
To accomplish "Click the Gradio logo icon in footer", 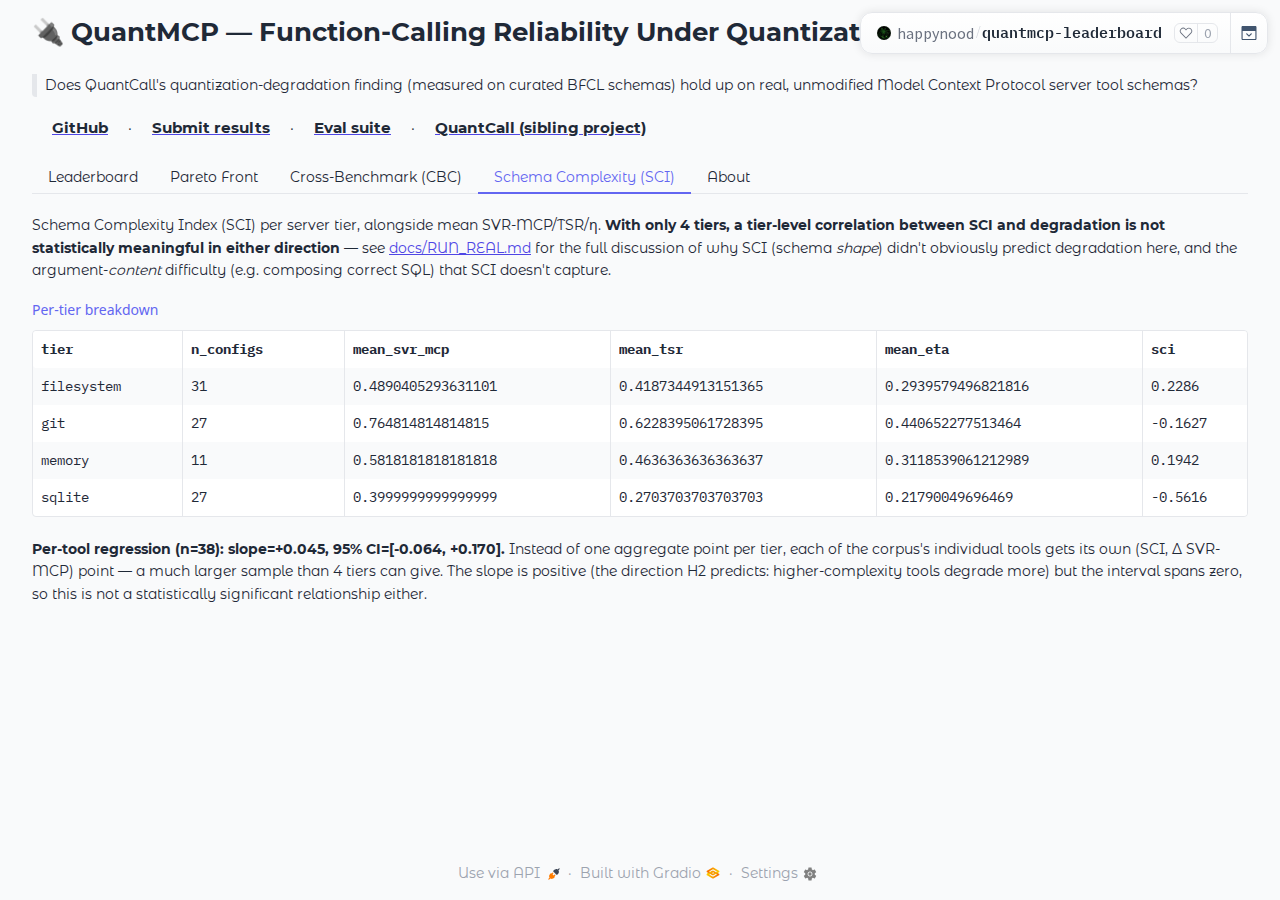I will pyautogui.click(x=713, y=873).
